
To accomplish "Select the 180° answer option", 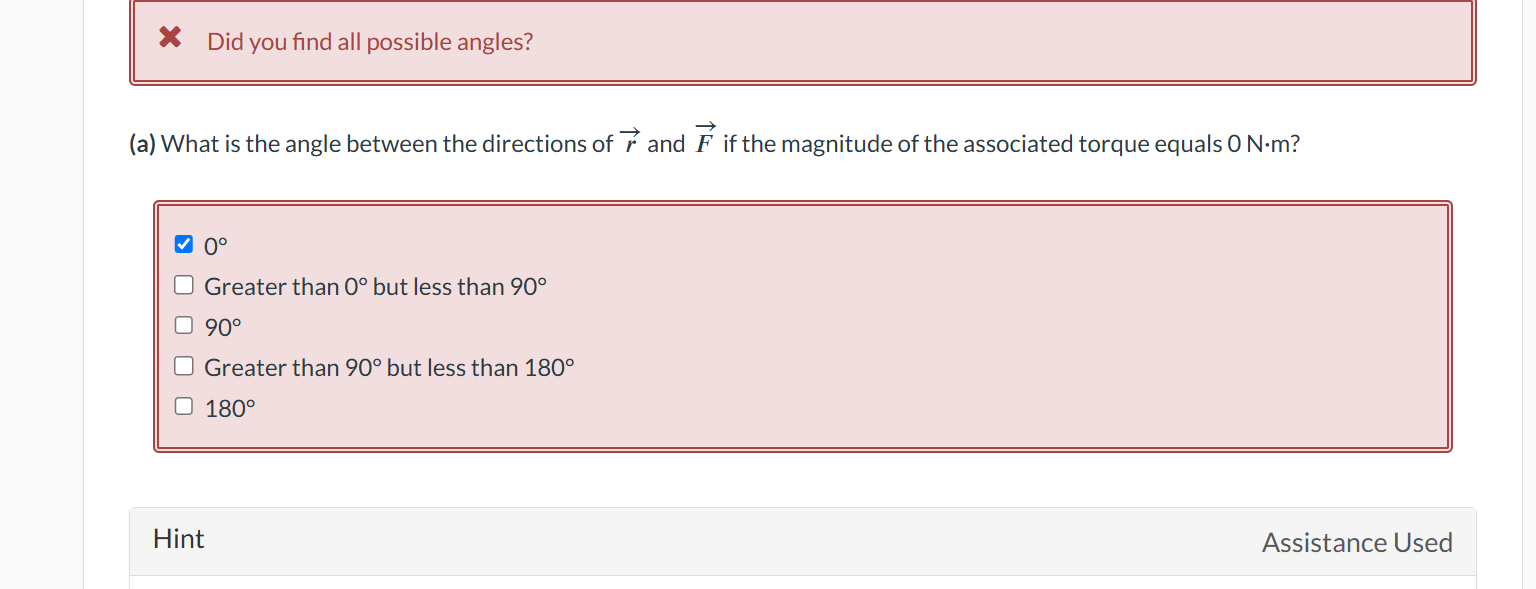I will pyautogui.click(x=183, y=405).
